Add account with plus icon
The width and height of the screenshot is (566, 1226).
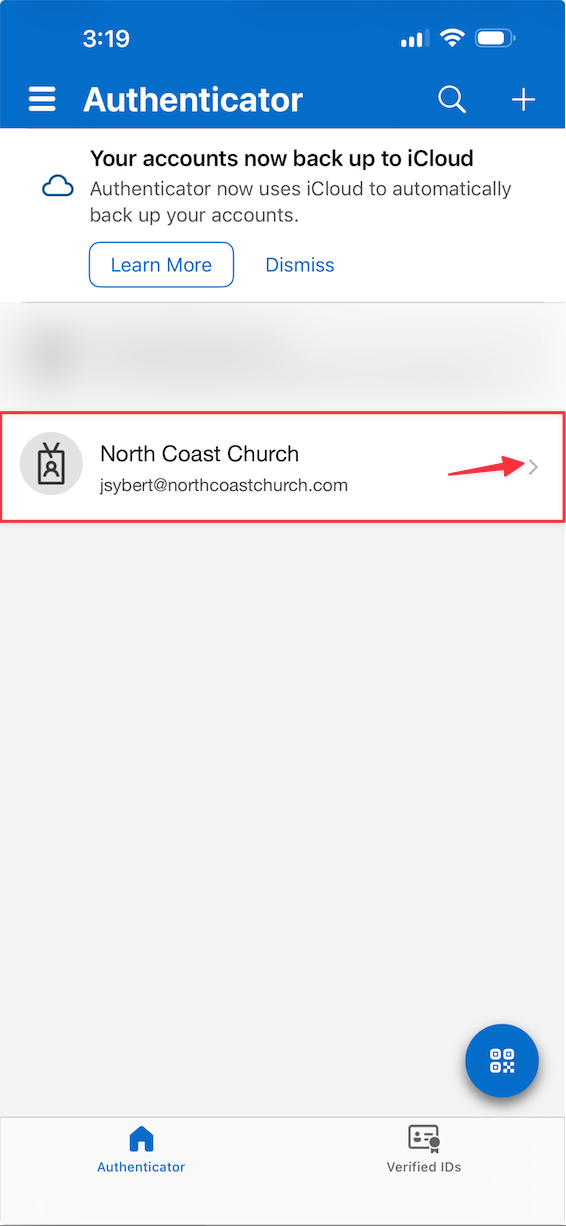pos(524,100)
